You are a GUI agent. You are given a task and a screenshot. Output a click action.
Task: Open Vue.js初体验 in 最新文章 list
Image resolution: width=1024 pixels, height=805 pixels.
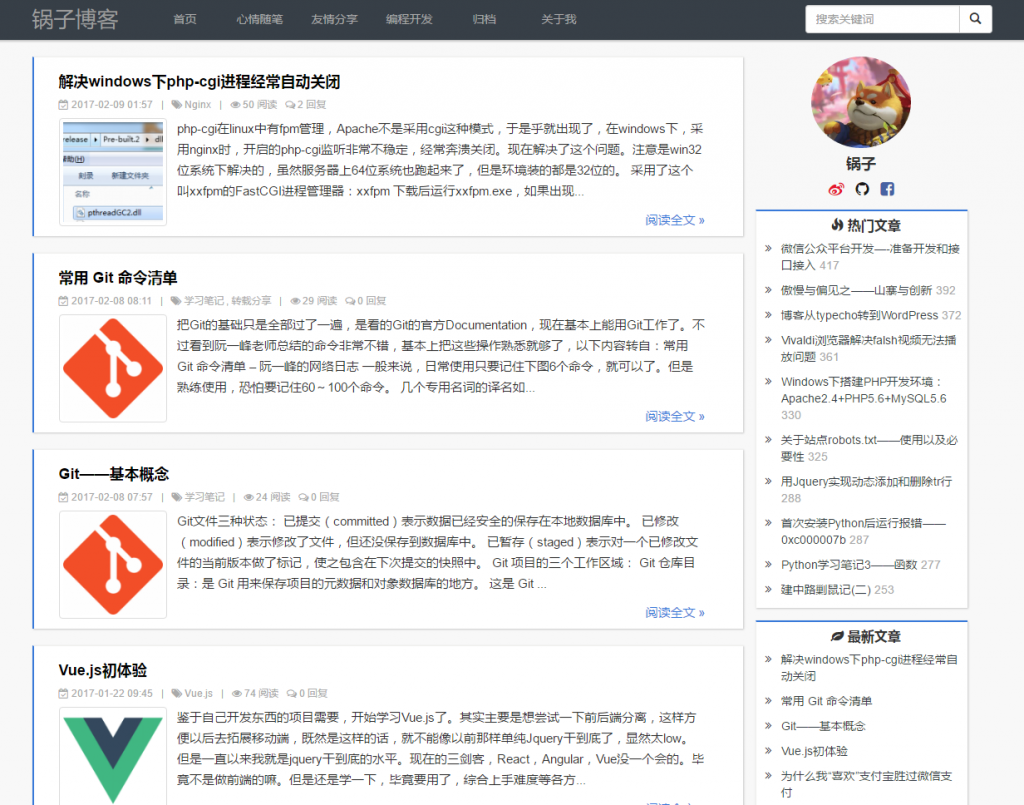814,751
